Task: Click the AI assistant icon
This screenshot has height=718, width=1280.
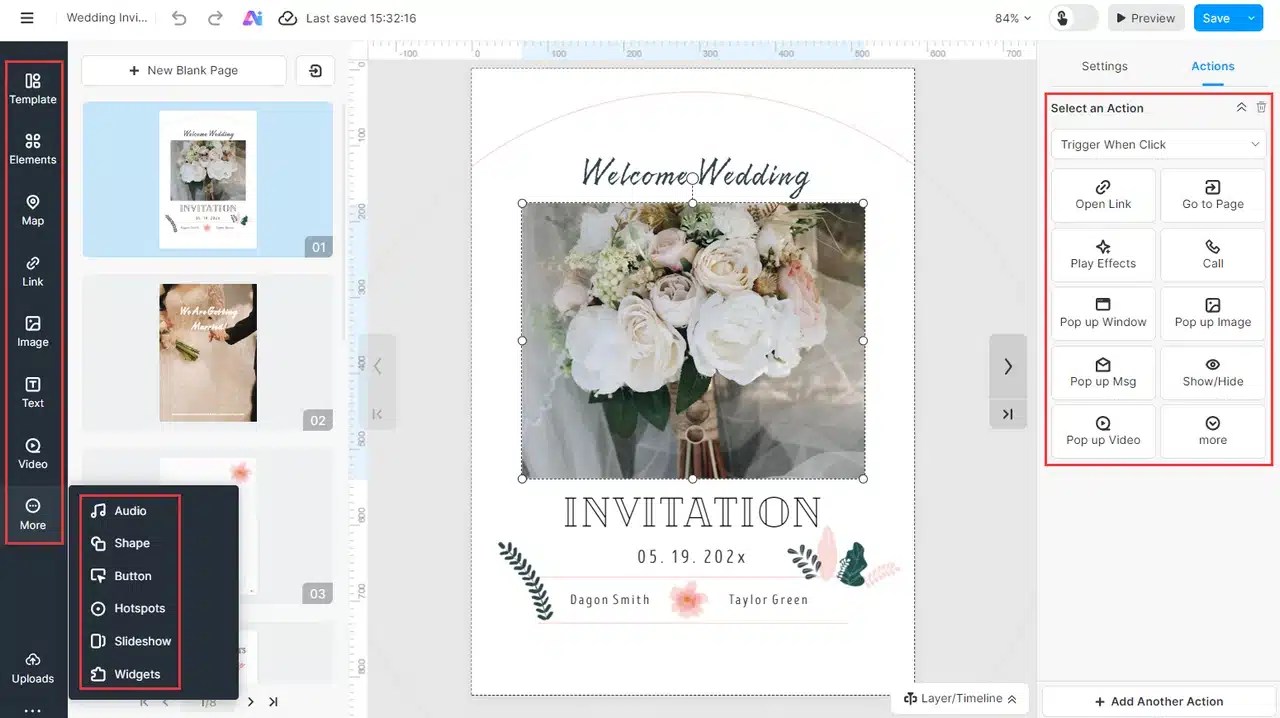Action: click(252, 17)
